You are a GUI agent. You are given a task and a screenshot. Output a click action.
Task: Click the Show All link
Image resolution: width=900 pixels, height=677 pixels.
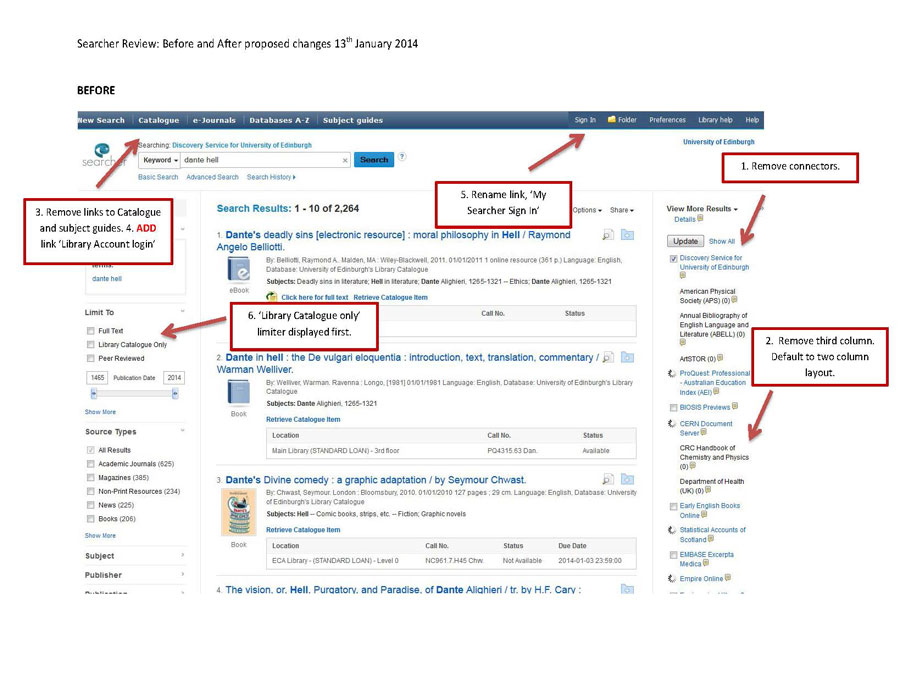[721, 241]
